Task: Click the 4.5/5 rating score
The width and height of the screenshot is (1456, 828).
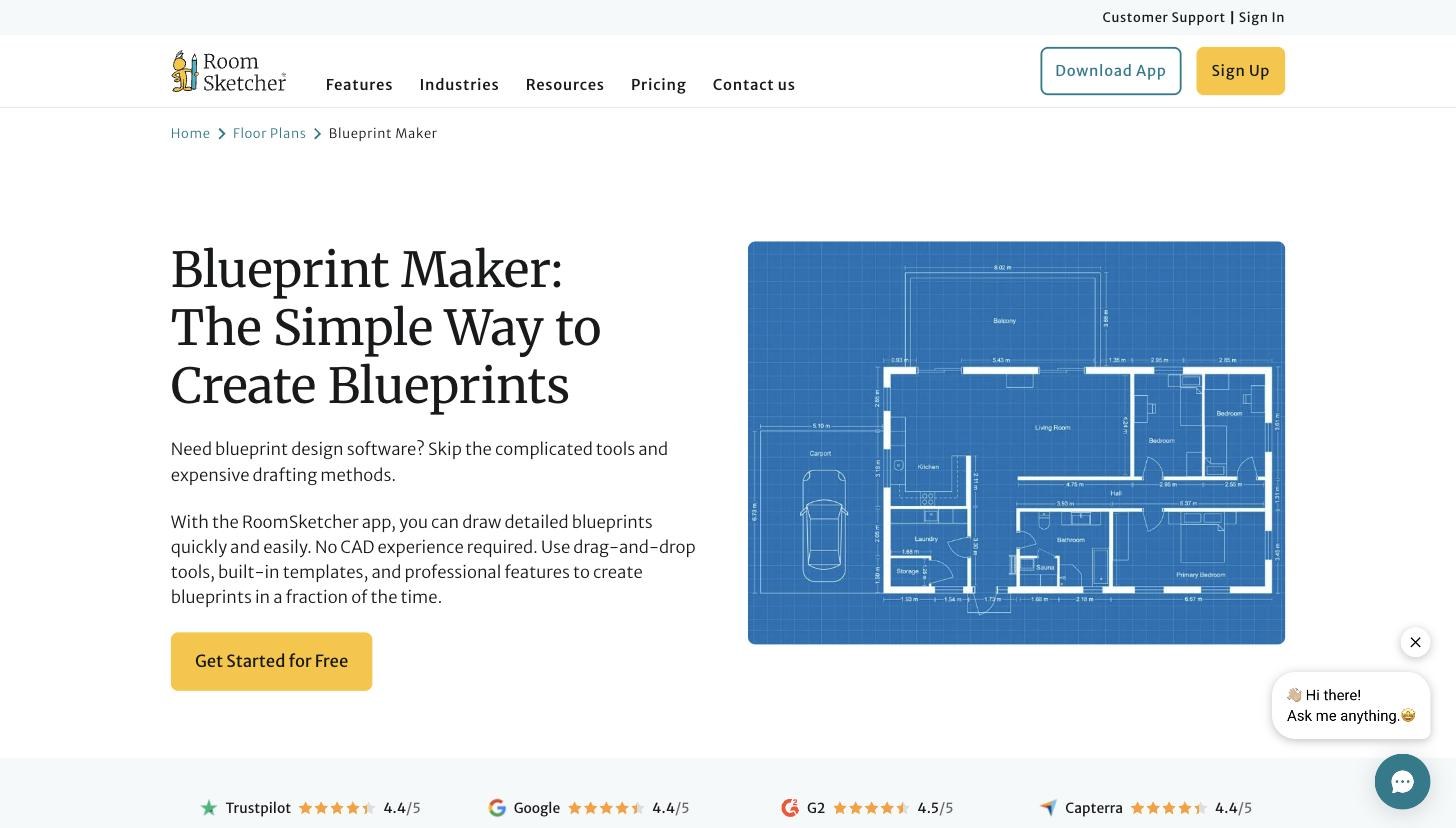Action: coord(935,808)
